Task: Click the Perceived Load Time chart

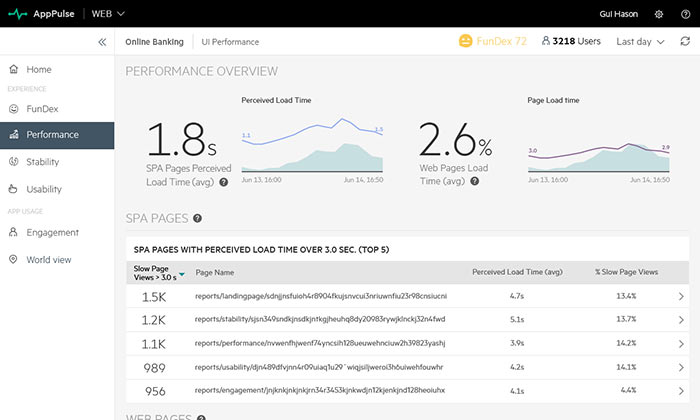Action: [312, 145]
